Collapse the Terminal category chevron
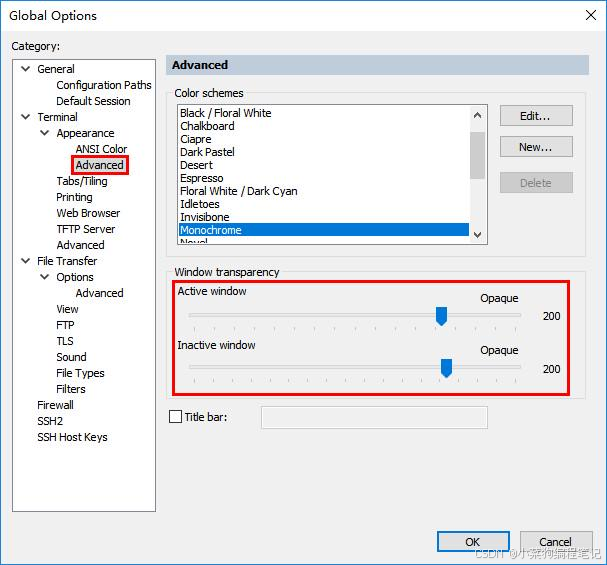Screen dimensions: 607x565 click(26, 116)
